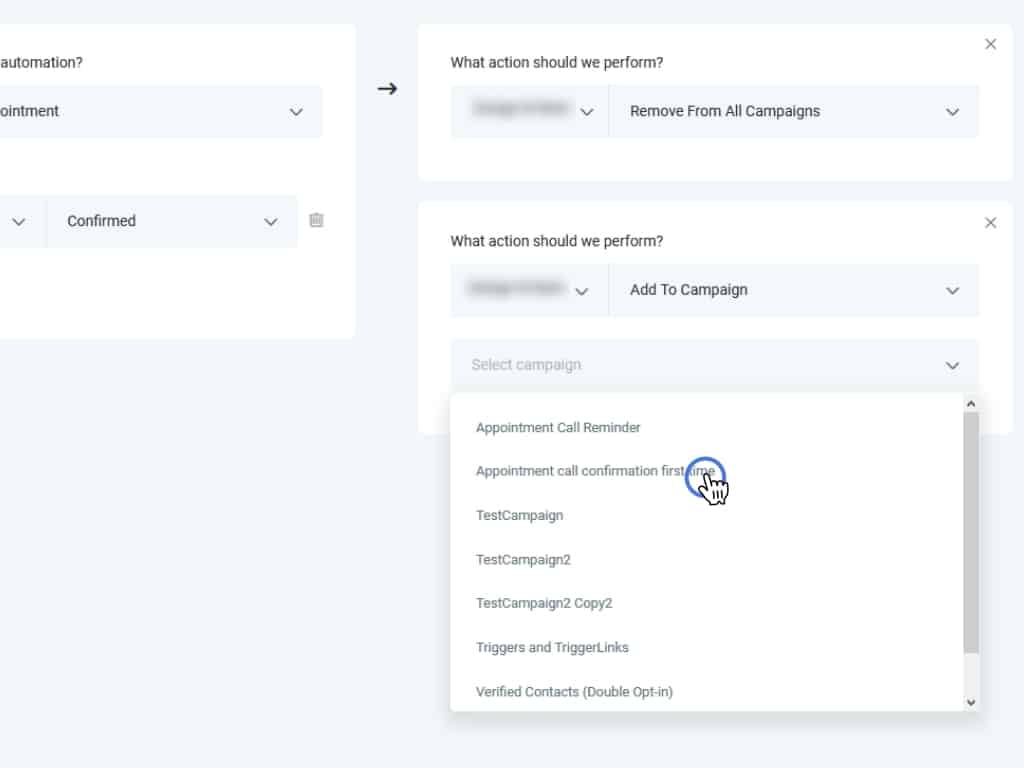Image resolution: width=1024 pixels, height=768 pixels.
Task: Open blurred category dropdown in first action
Action: 529,111
